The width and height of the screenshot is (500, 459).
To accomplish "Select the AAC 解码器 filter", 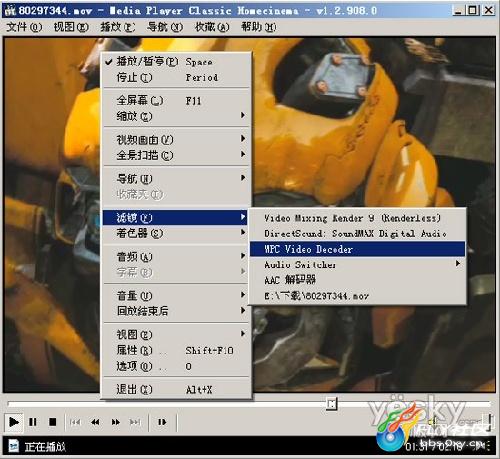I will point(357,280).
